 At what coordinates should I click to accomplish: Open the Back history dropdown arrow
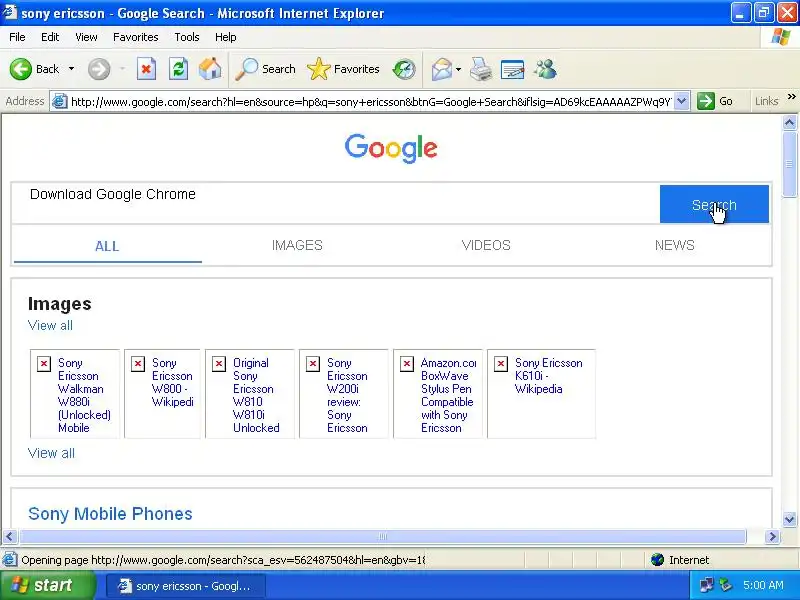71,69
